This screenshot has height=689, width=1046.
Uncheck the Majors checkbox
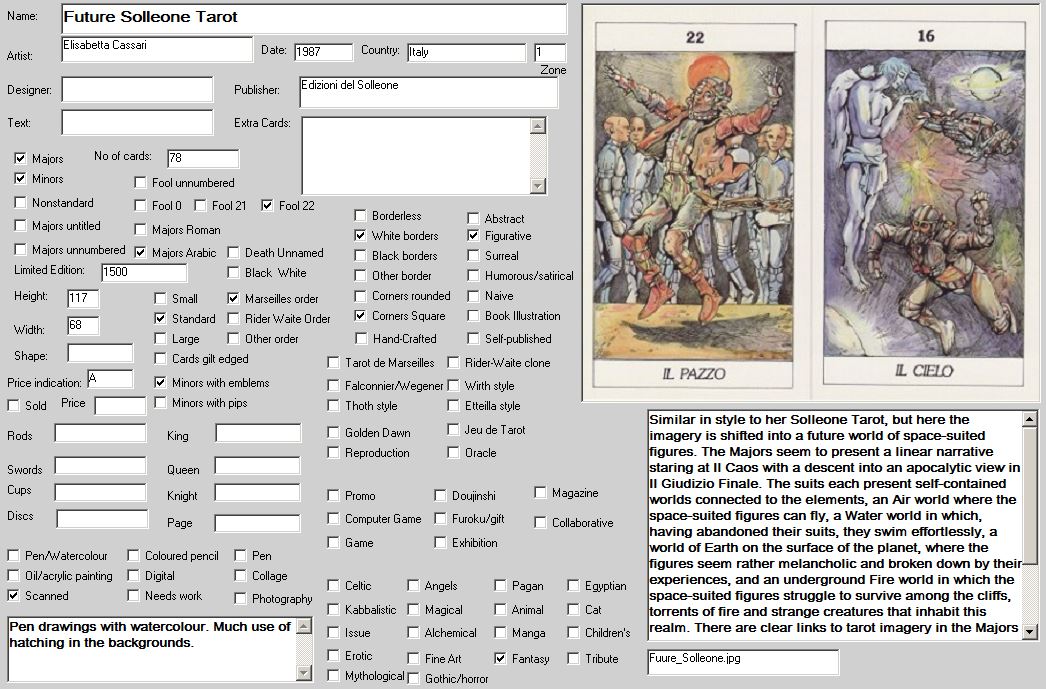tap(21, 159)
